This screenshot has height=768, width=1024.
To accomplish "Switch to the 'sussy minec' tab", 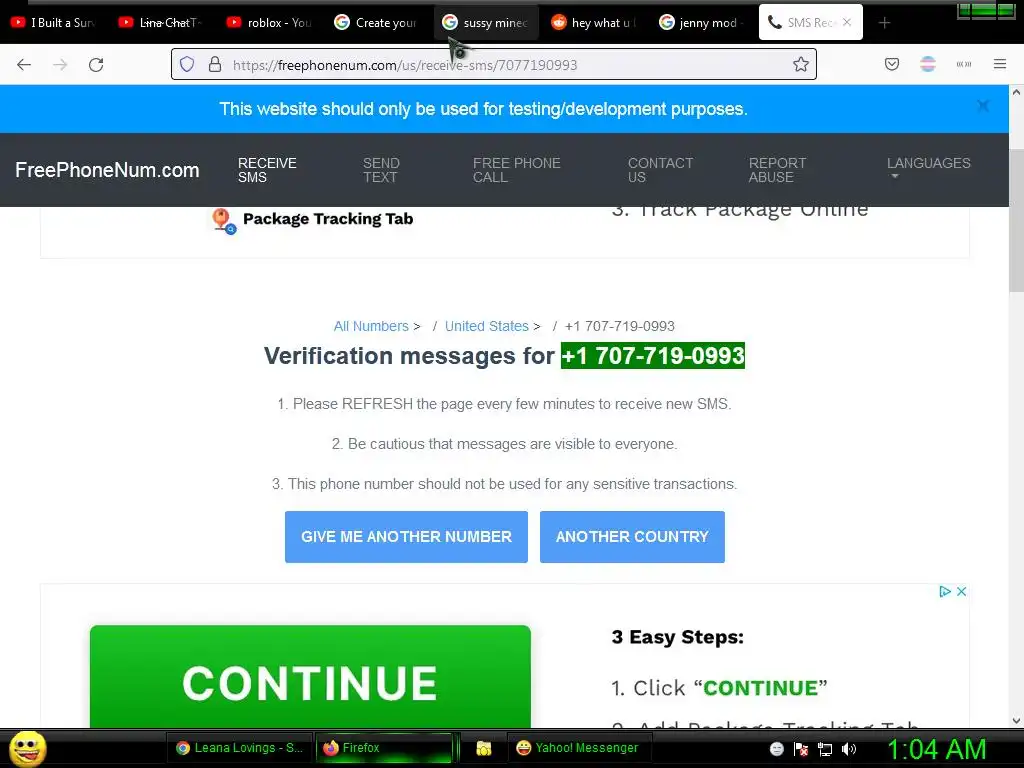I will (x=487, y=23).
